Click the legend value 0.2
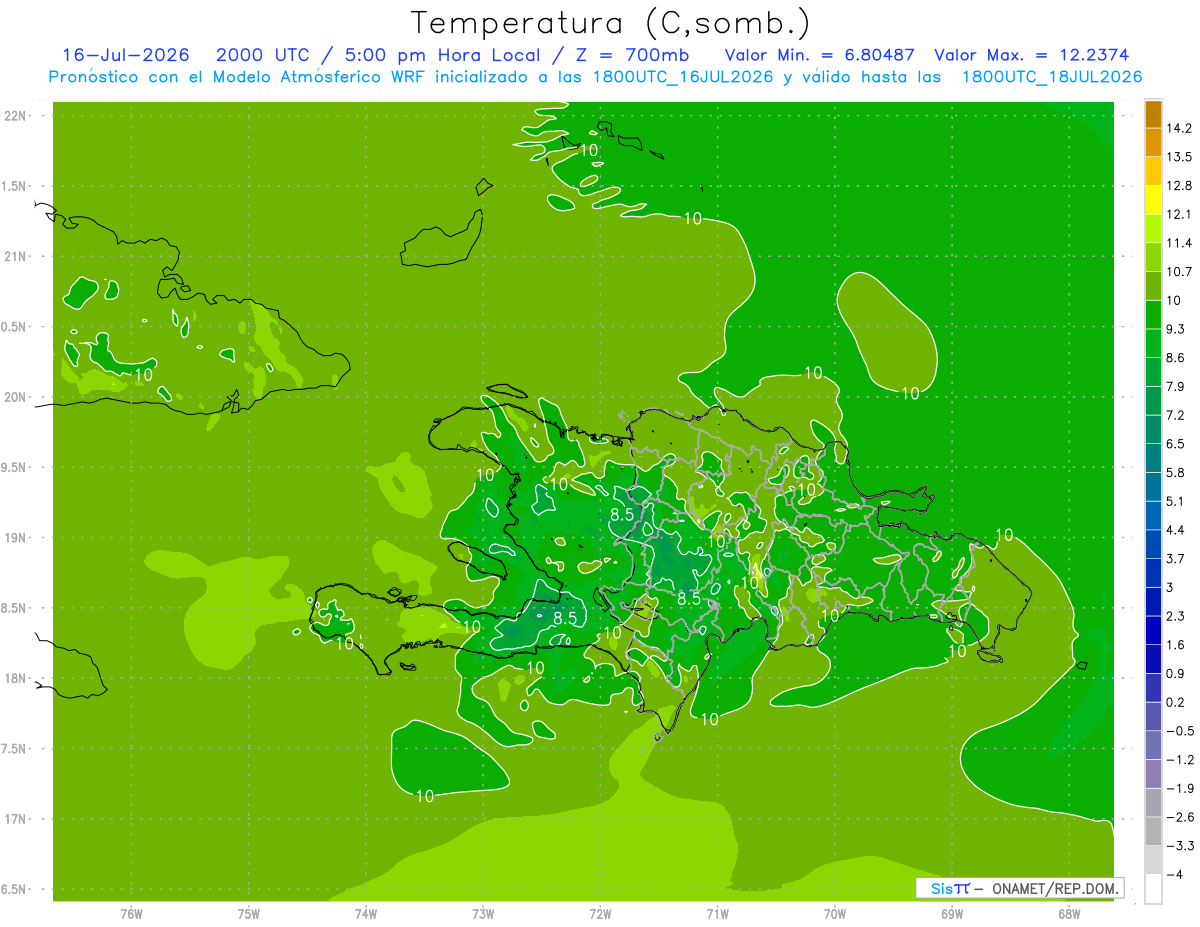The image size is (1200, 927). (1174, 702)
